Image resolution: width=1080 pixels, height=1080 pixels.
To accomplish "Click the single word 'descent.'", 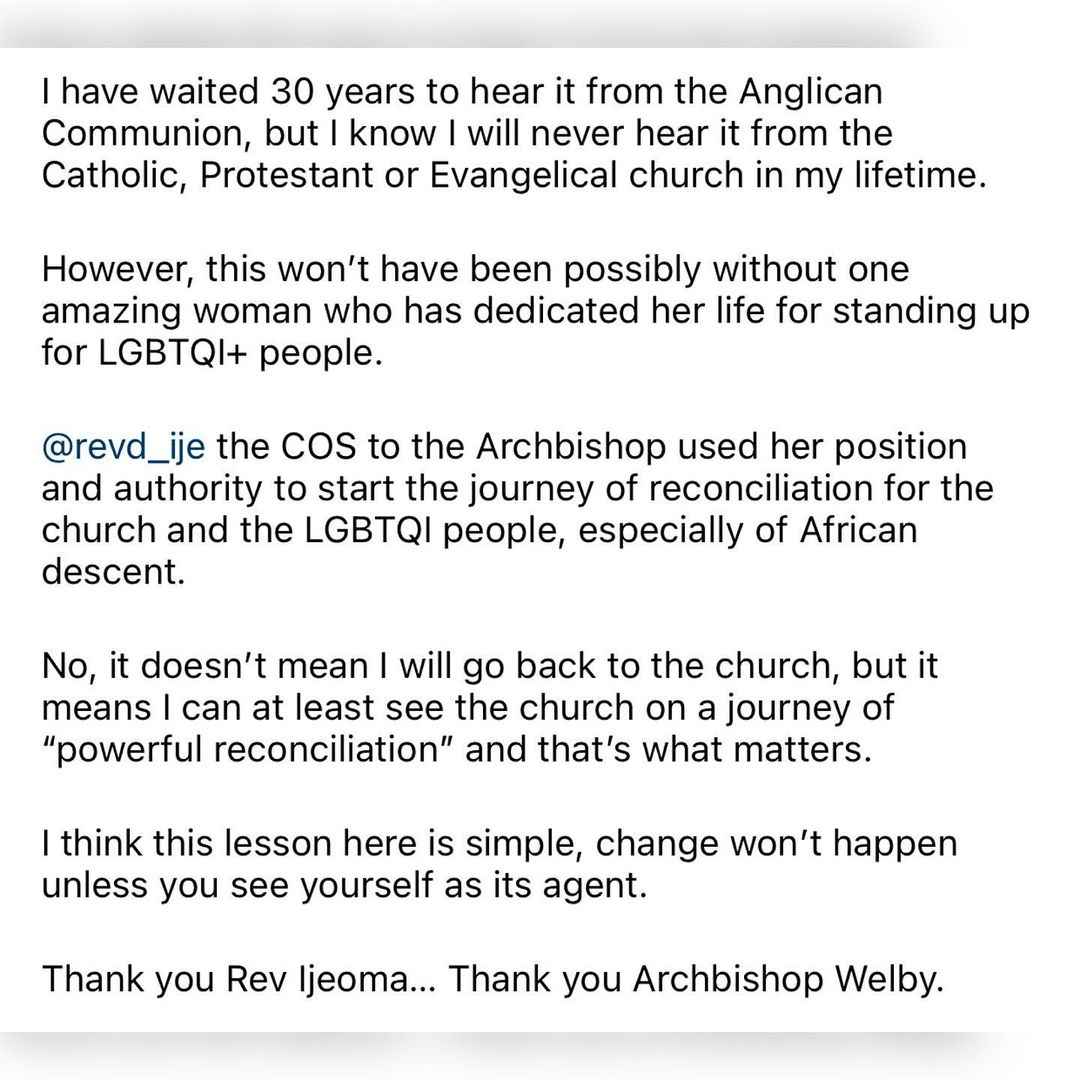I will 114,572.
